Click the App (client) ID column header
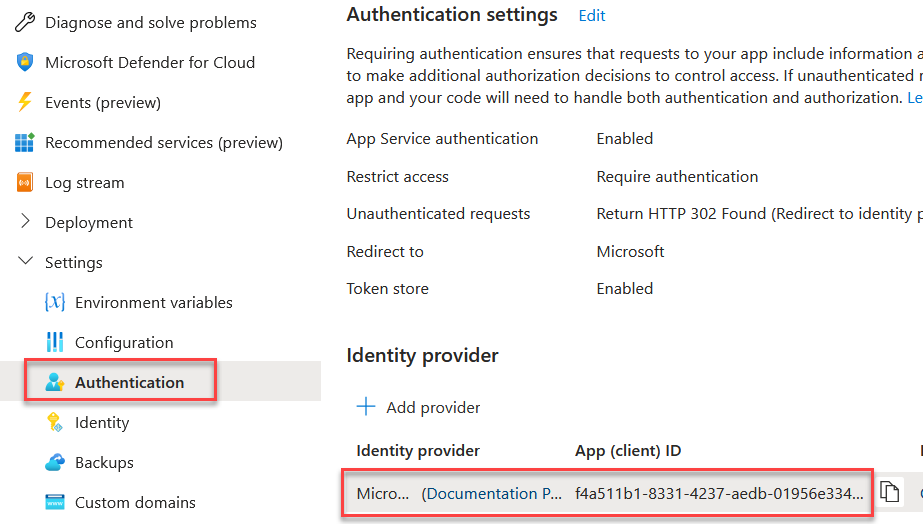The height and width of the screenshot is (524, 923). coord(628,450)
